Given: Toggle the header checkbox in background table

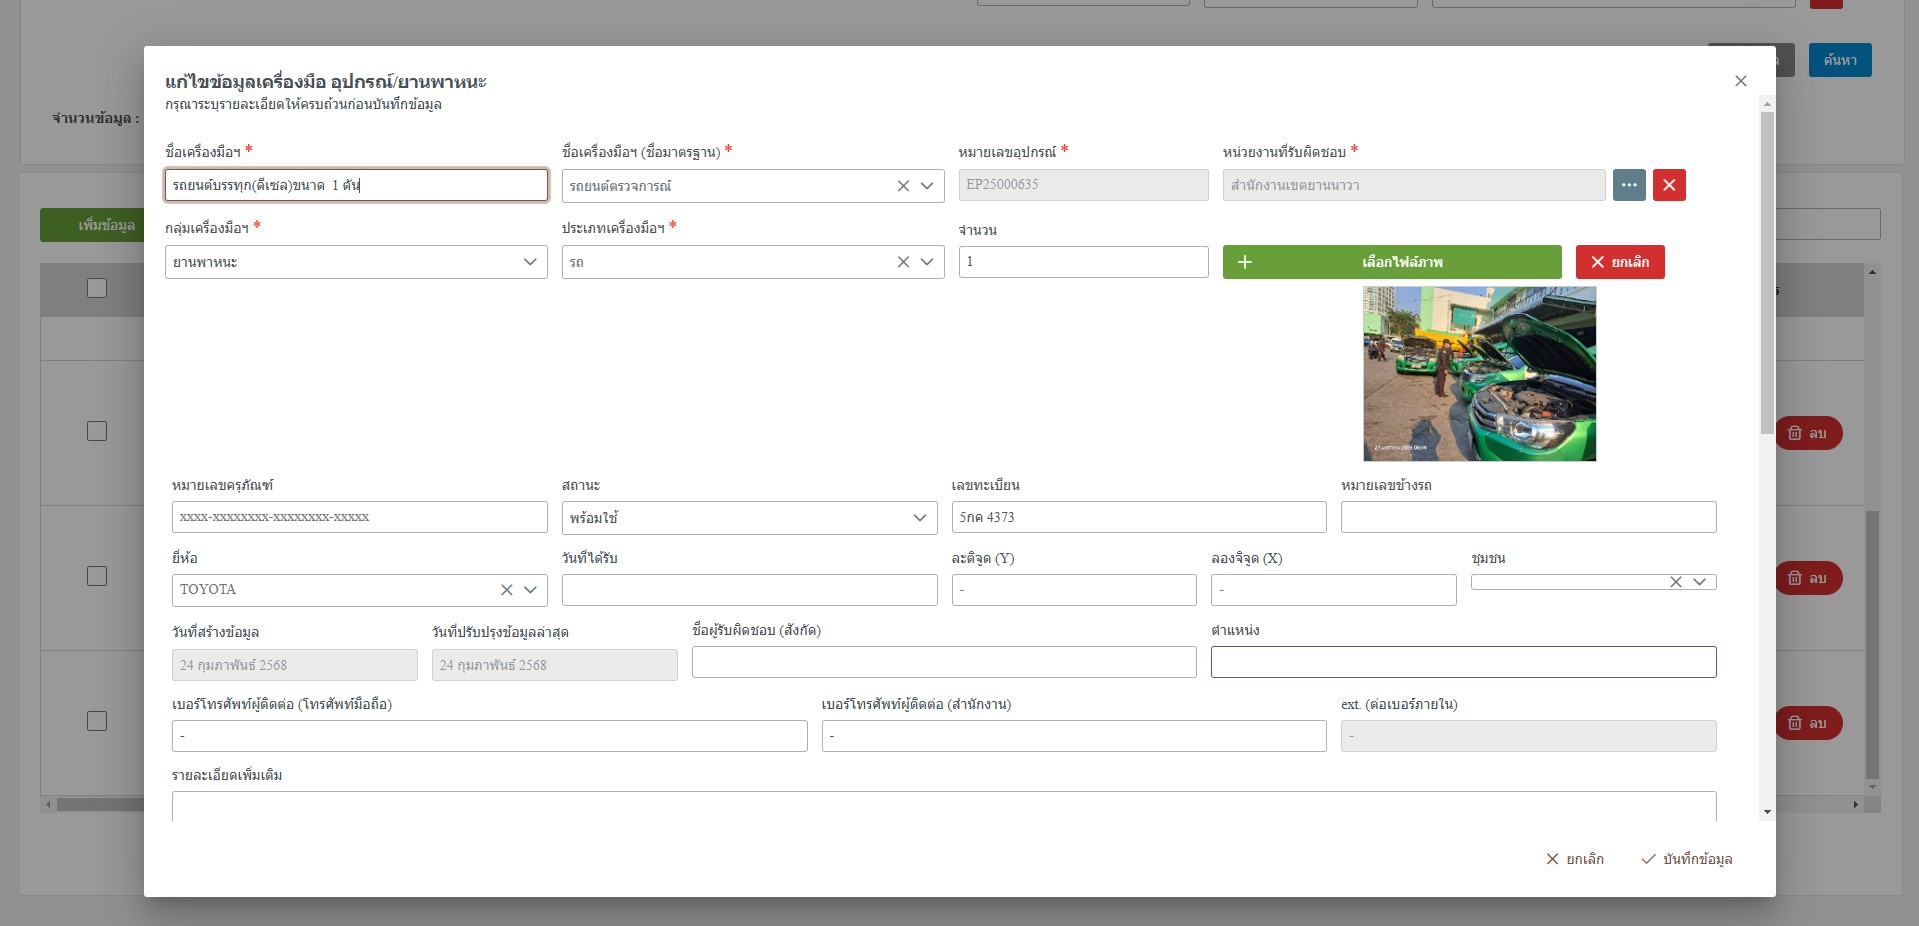Looking at the screenshot, I should pos(97,288).
